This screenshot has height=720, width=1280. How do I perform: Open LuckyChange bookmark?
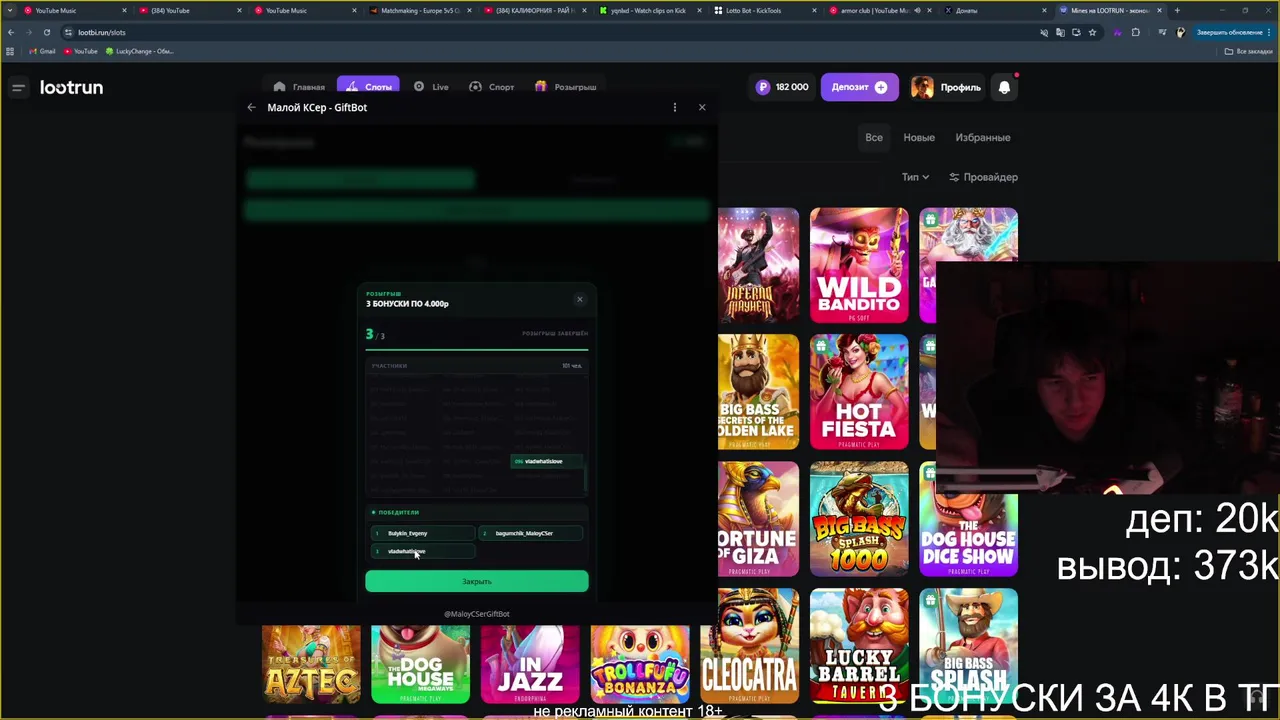point(140,51)
